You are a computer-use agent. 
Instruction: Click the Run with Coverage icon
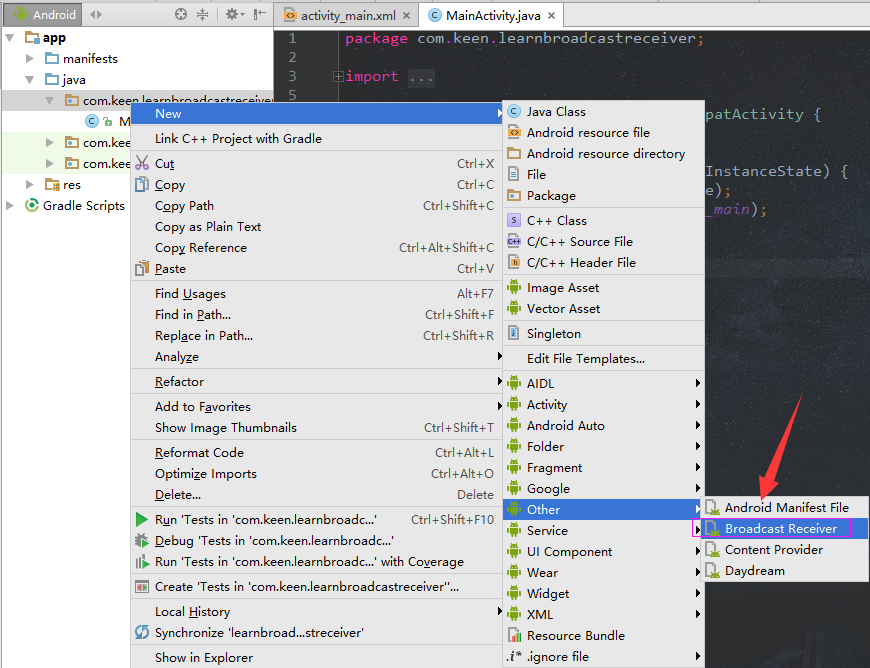pos(142,562)
